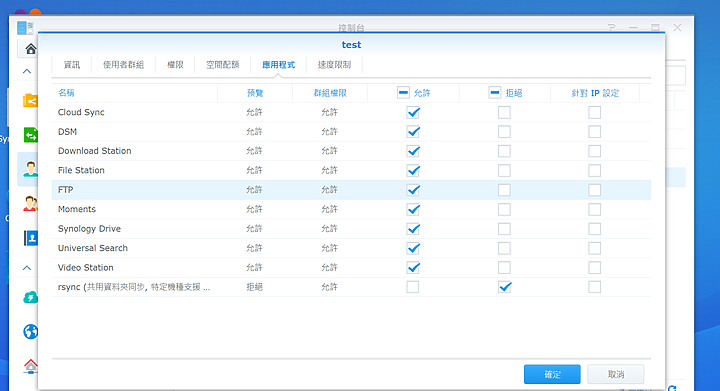Viewport: 720px width, 391px height.
Task: Open File Services green arrows icon
Action: pos(30,135)
